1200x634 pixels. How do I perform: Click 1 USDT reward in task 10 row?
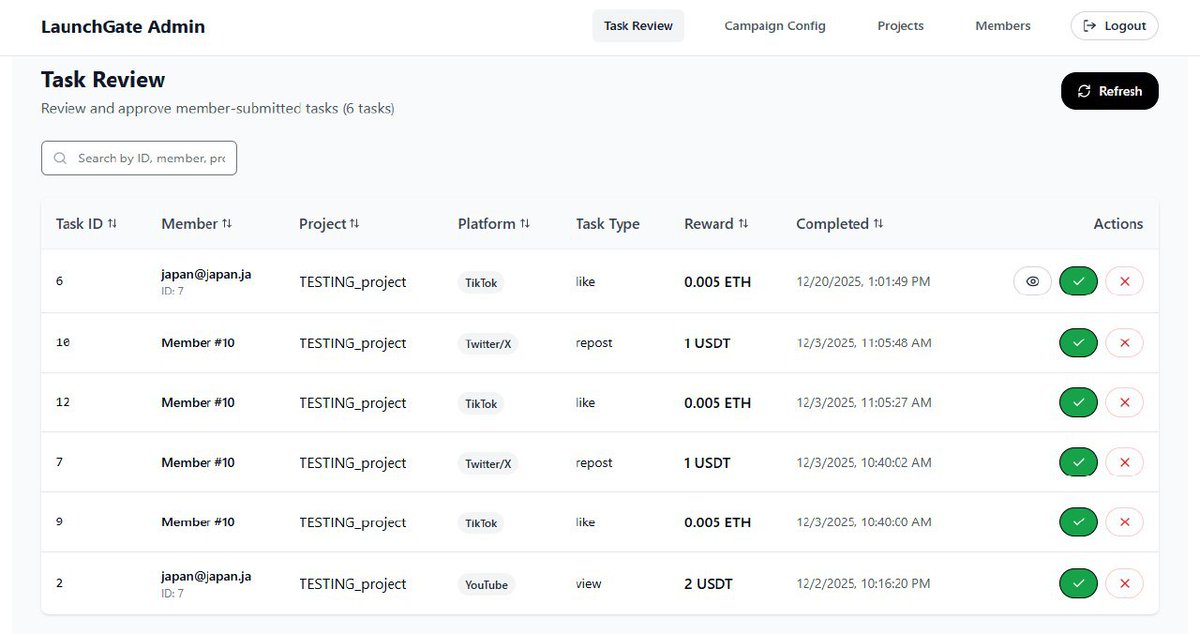pos(707,343)
